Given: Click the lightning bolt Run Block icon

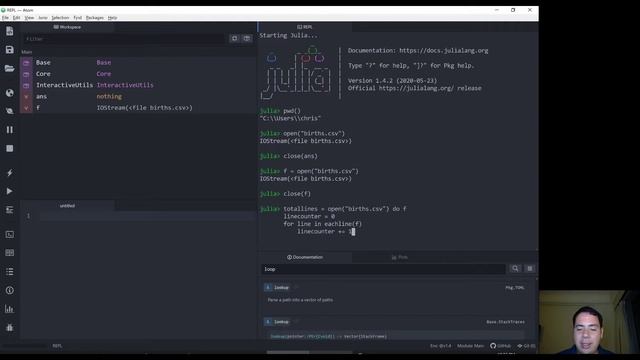Looking at the screenshot, I should pyautogui.click(x=9, y=173).
